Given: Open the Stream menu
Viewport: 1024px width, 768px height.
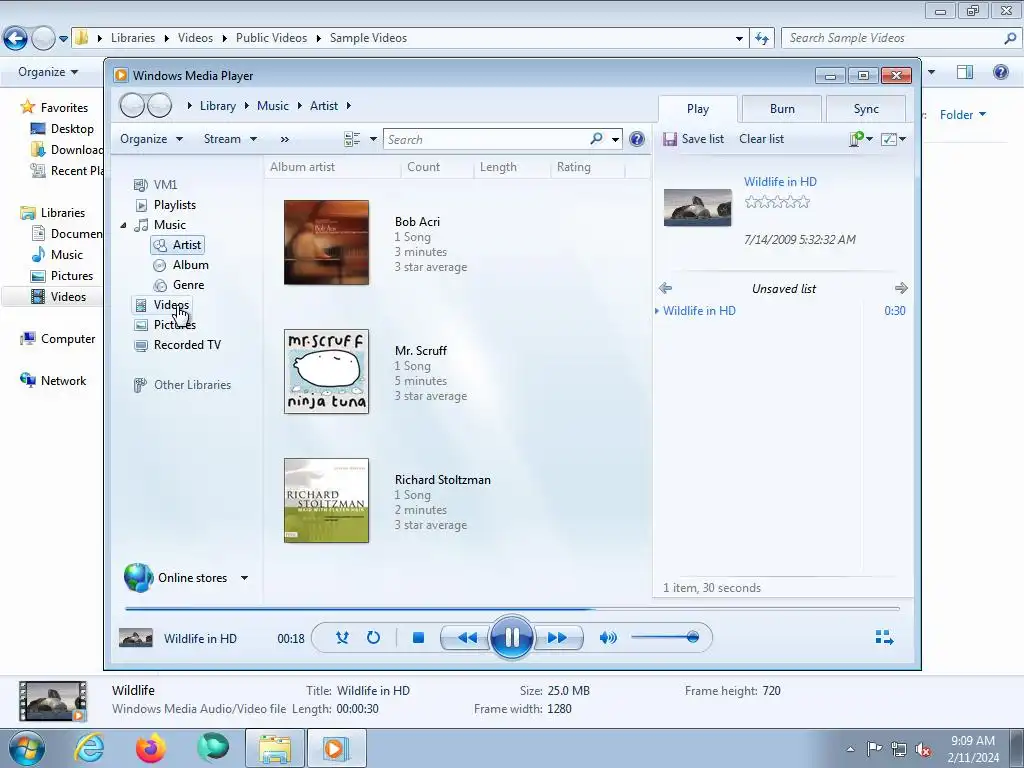Looking at the screenshot, I should click(230, 138).
